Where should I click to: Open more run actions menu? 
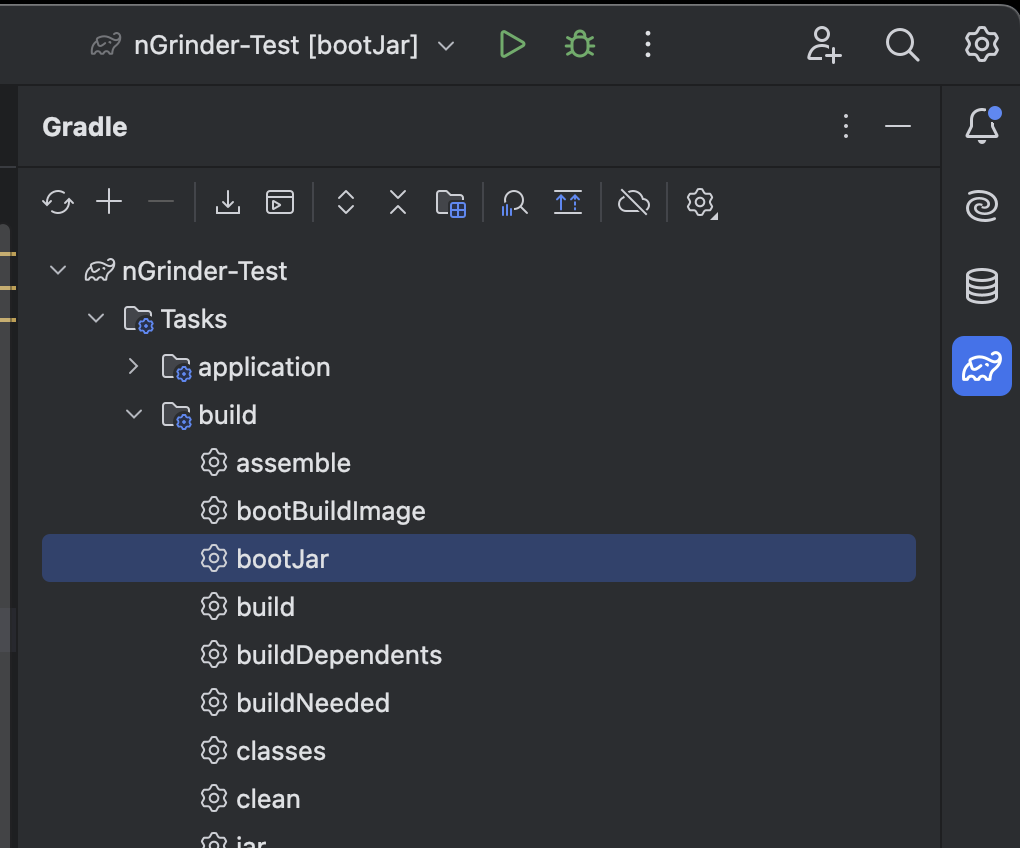[647, 45]
